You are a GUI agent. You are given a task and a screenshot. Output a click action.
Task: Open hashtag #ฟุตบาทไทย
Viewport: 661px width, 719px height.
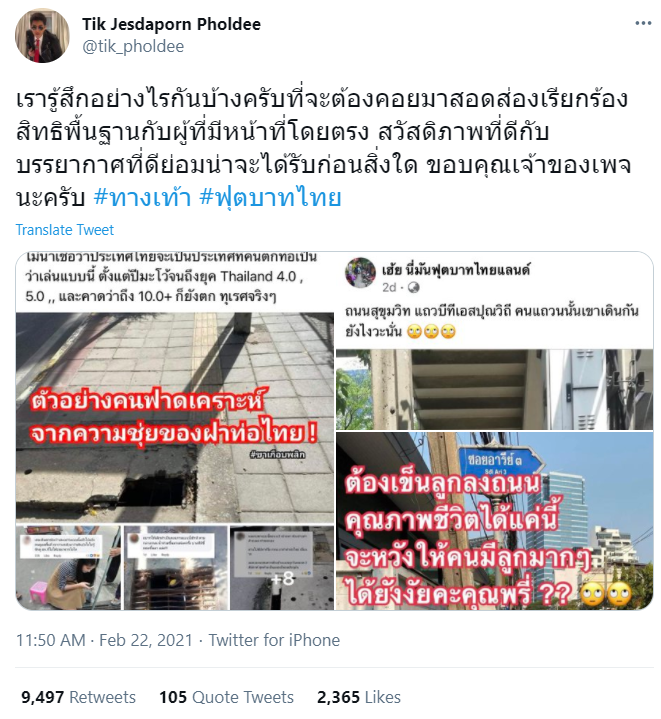point(270,198)
